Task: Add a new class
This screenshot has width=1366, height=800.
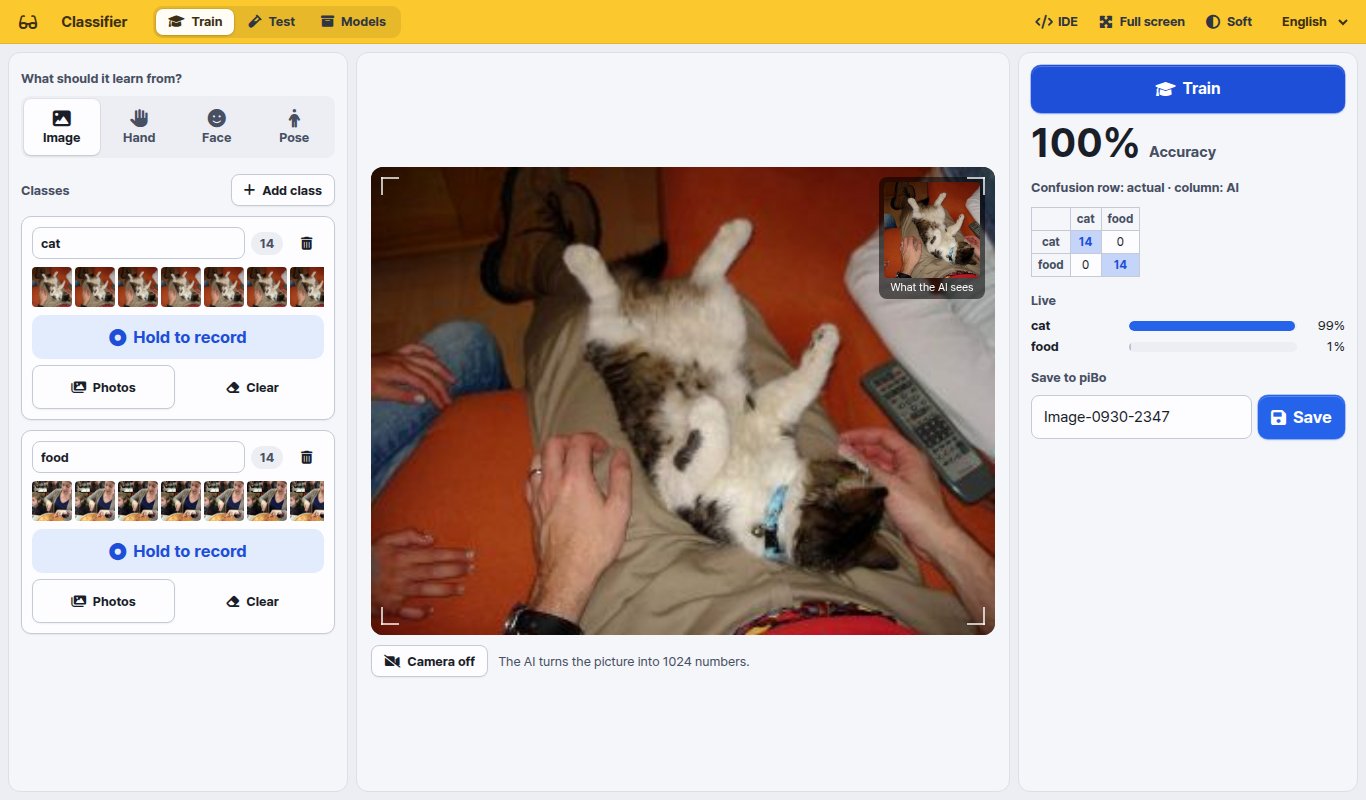Action: click(283, 190)
